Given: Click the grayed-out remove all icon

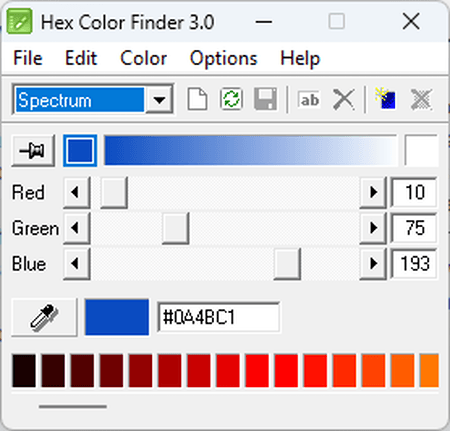Looking at the screenshot, I should click(421, 99).
